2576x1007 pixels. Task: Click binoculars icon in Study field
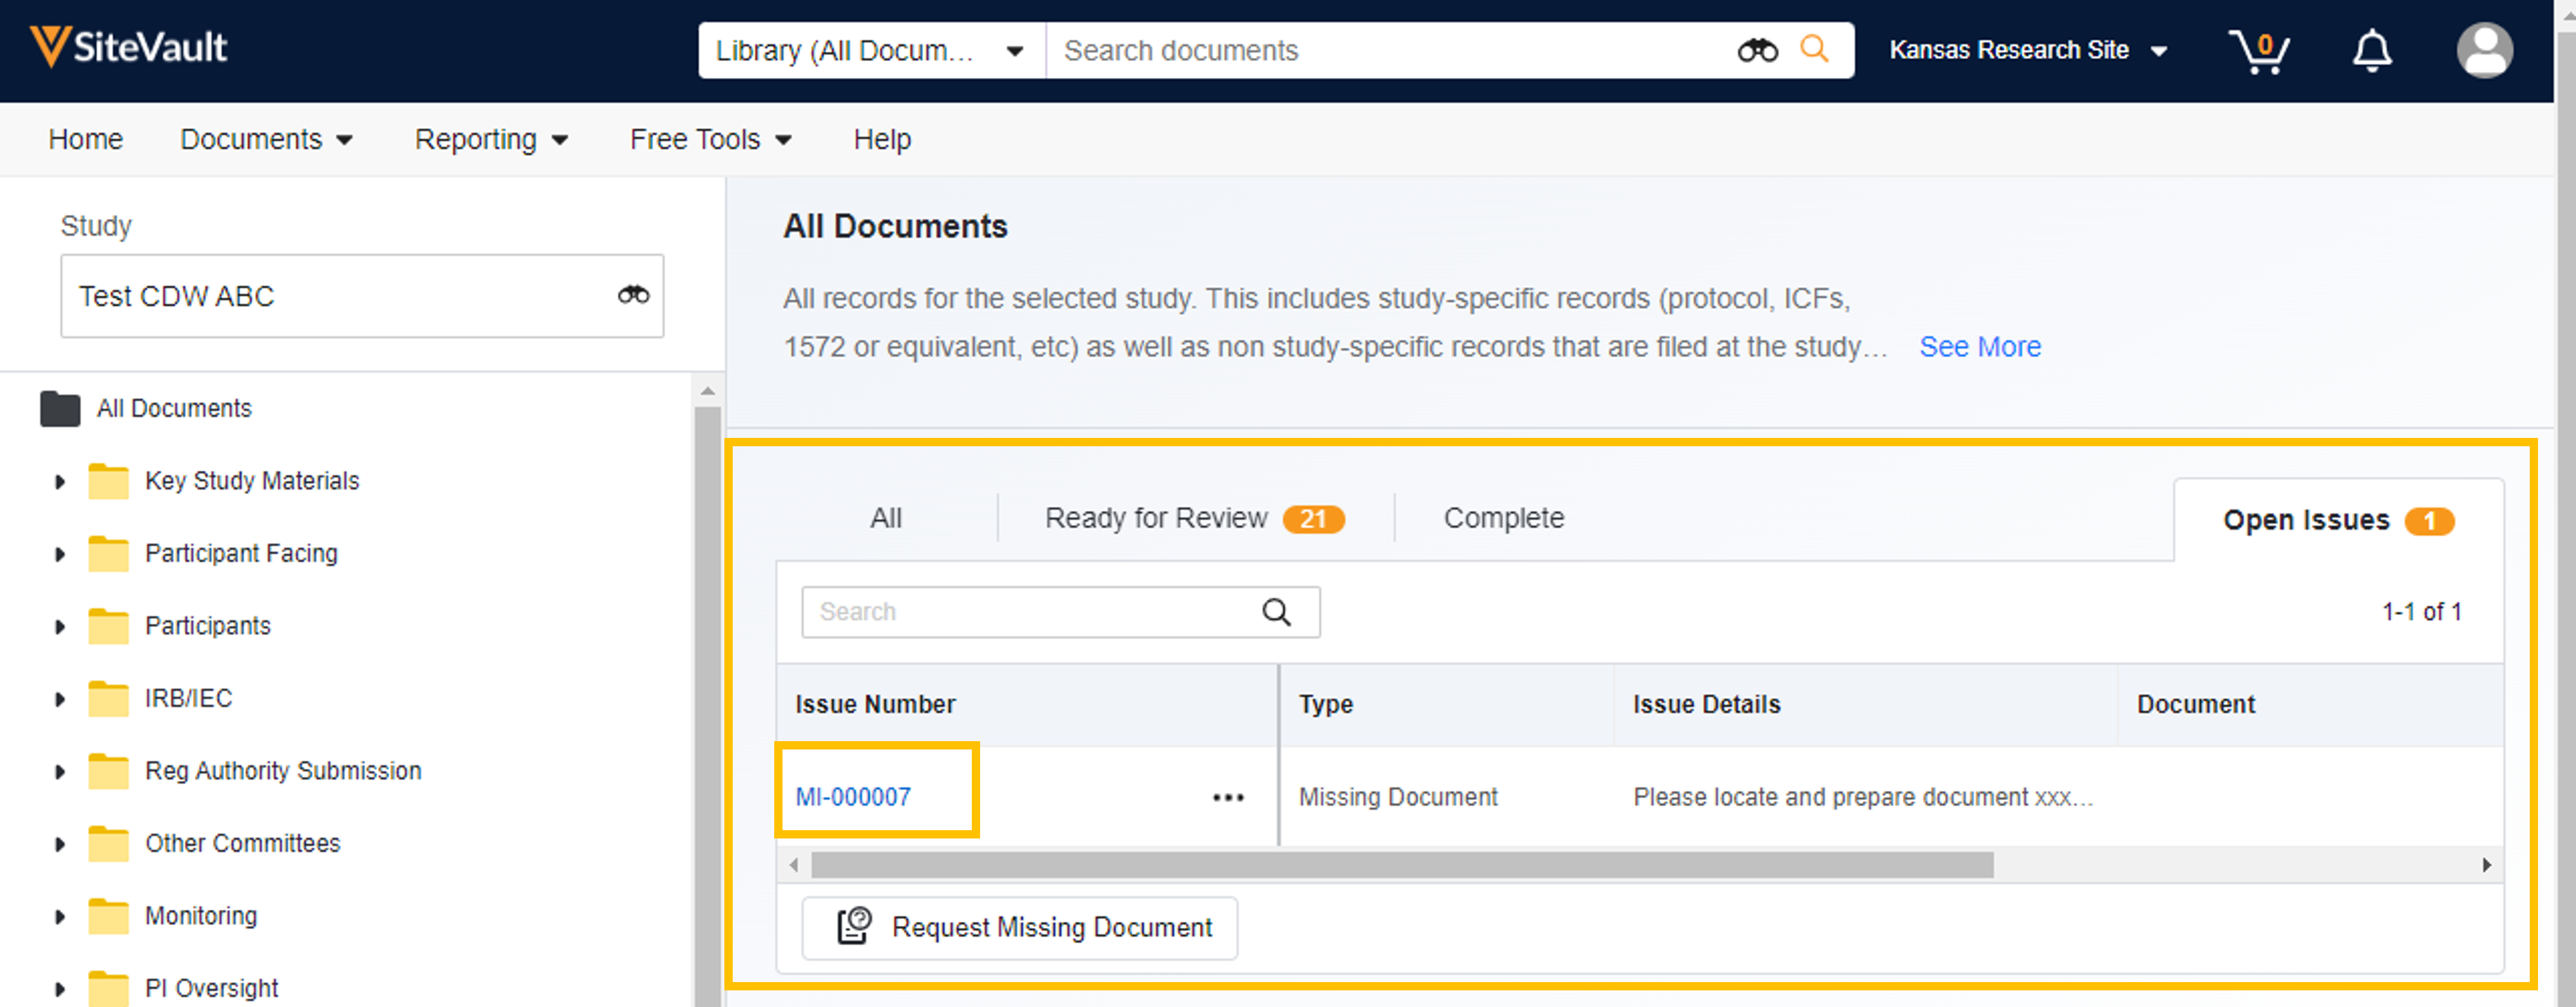tap(633, 295)
